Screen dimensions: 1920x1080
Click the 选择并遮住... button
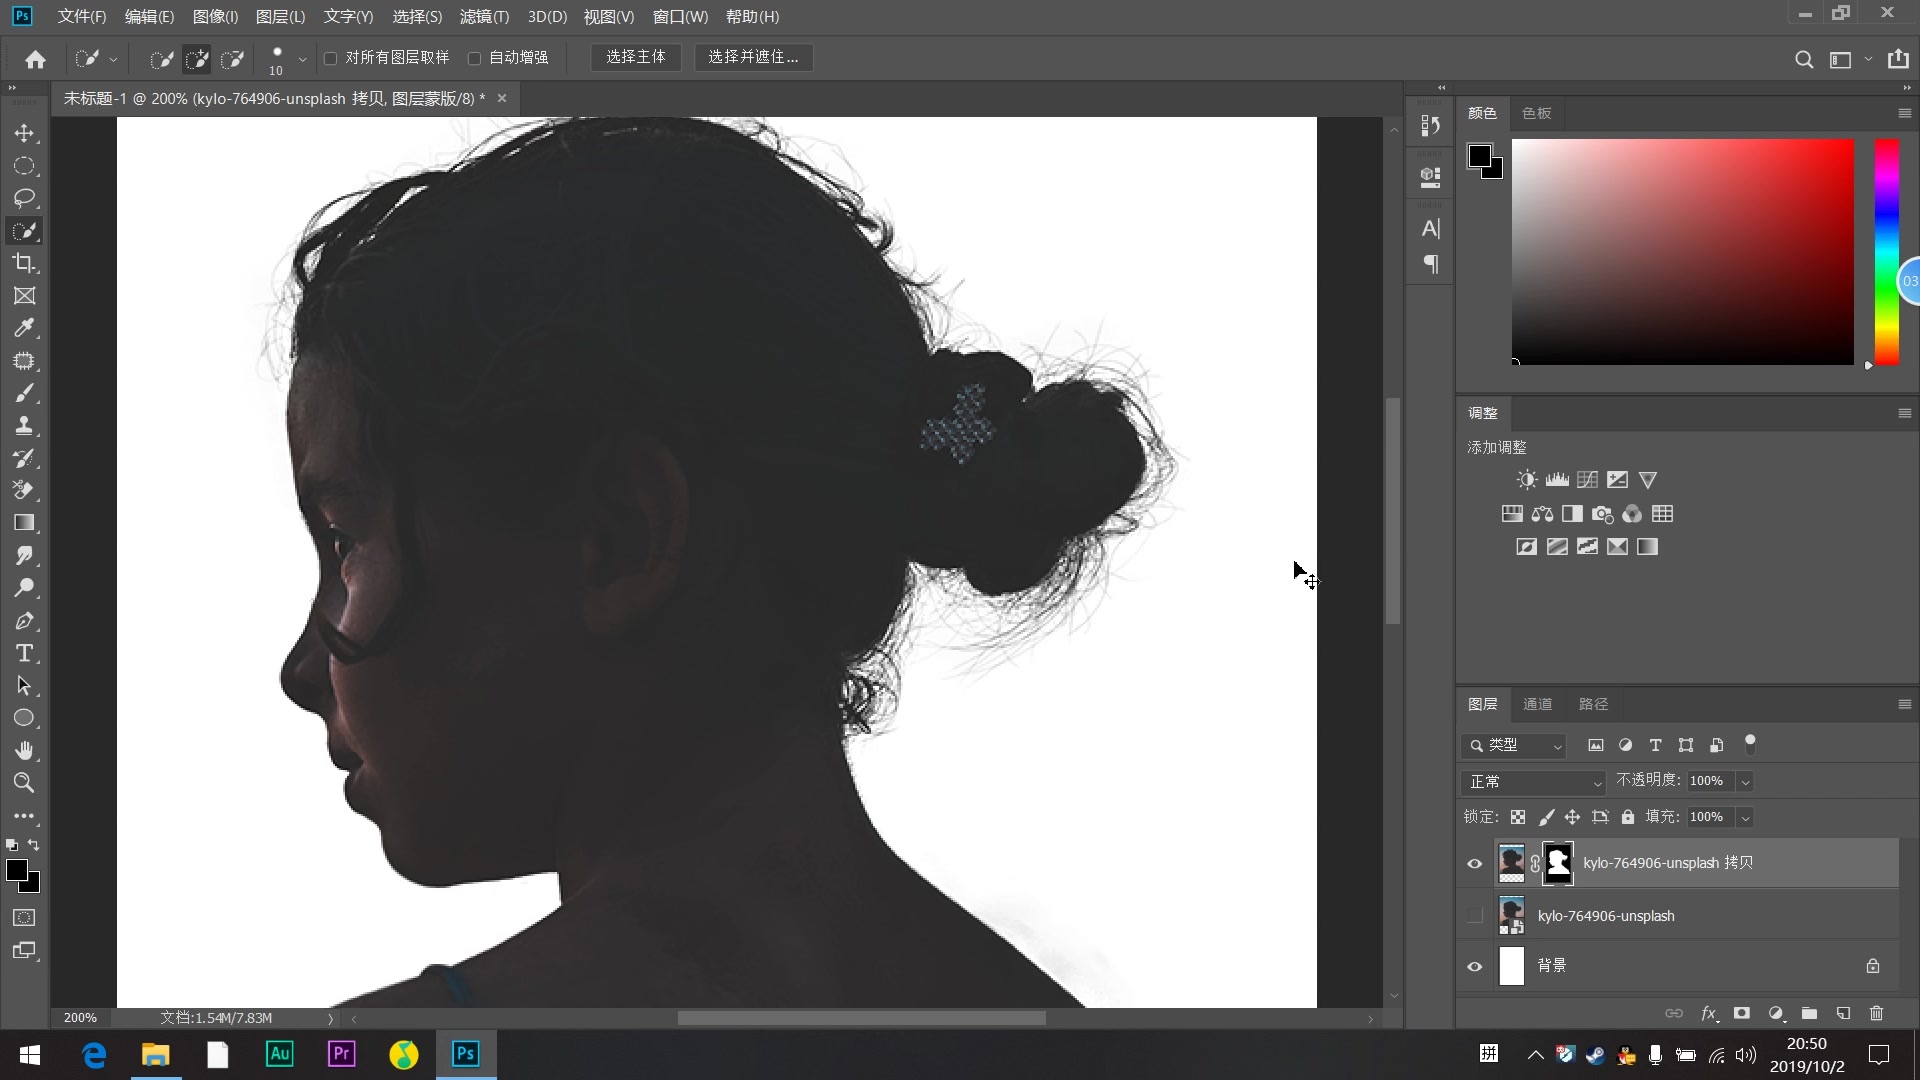pos(753,57)
